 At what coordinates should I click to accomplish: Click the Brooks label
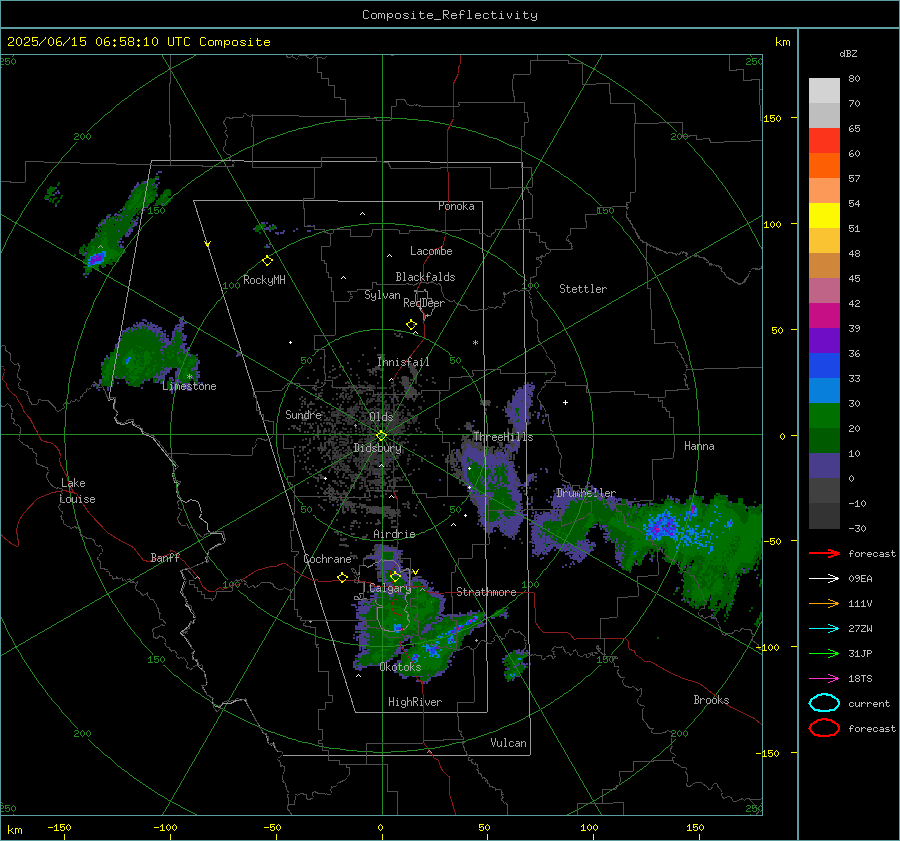coord(711,700)
